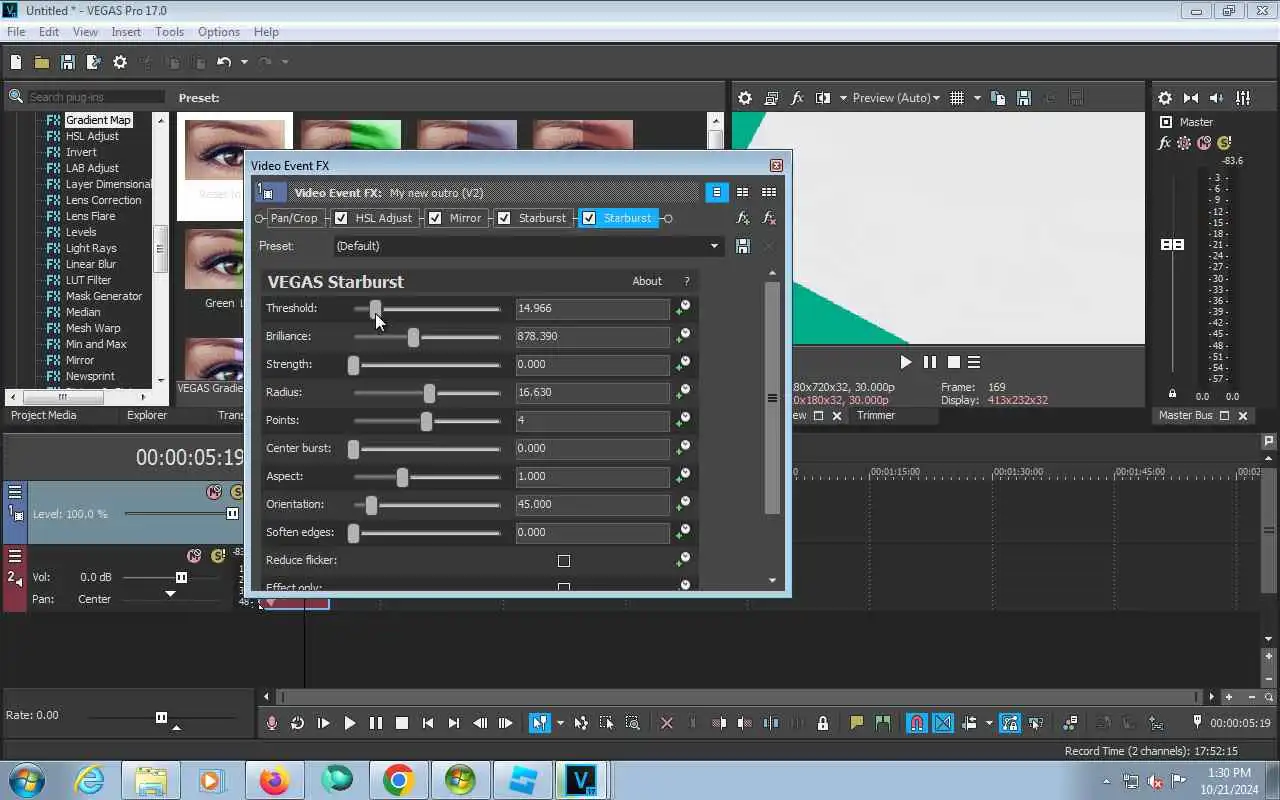Switch to the Project Media tab
Screen dimensions: 1280x800
[x=44, y=415]
